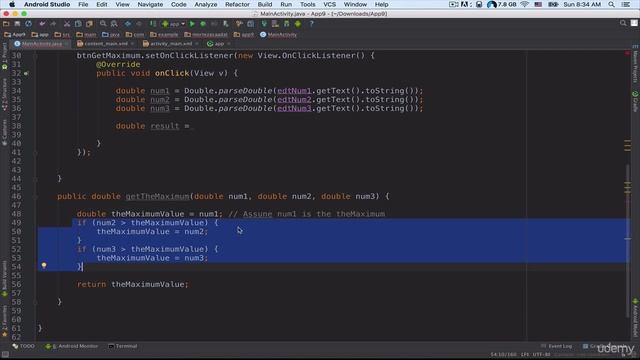Click the Favorites side panel tab
This screenshot has width=640, height=360.
[x=4, y=322]
